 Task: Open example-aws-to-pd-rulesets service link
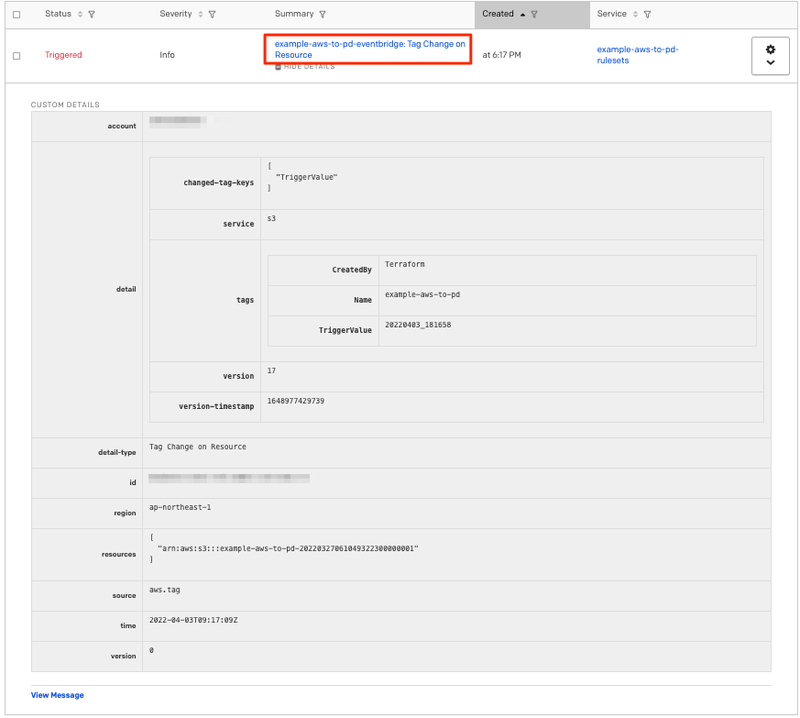pyautogui.click(x=637, y=55)
